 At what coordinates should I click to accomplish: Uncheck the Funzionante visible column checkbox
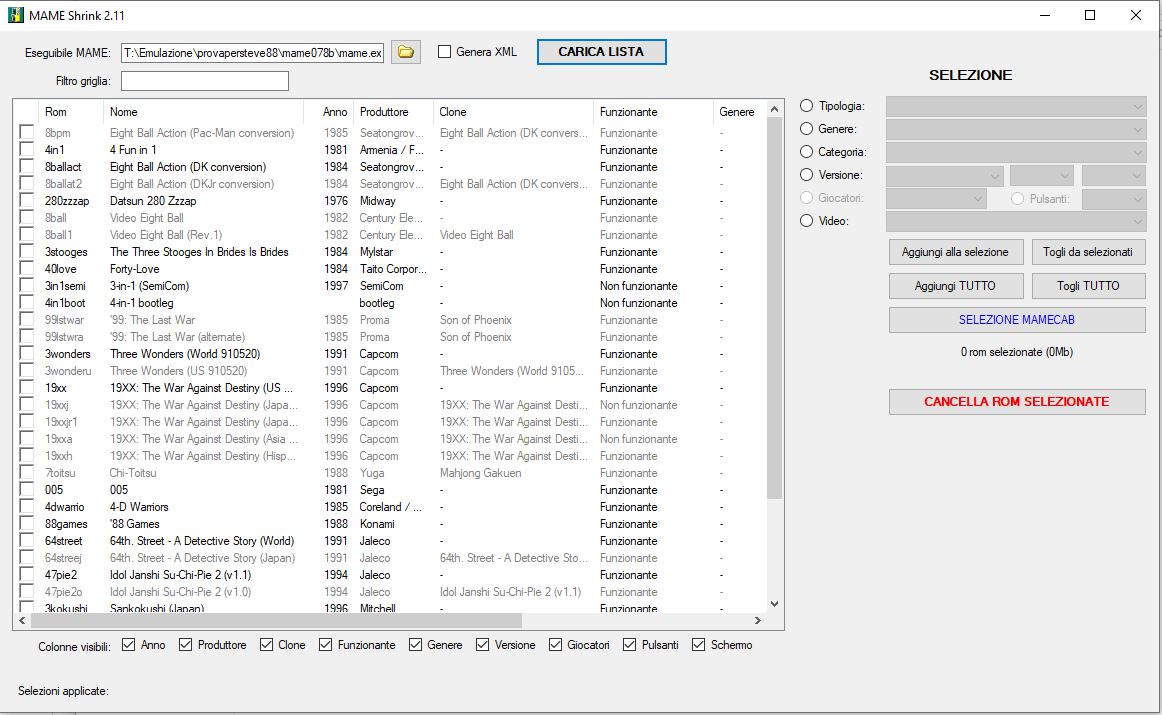(325, 645)
